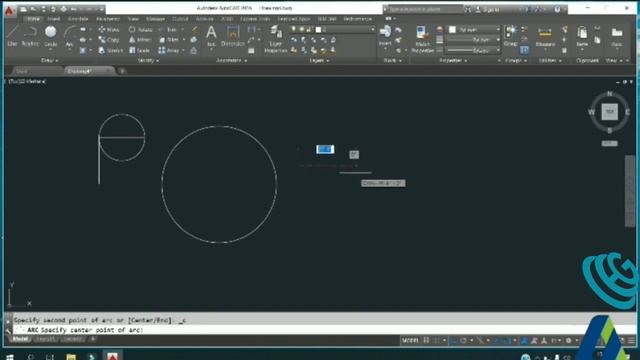Open the Insert ribbon tab
Screen dimensions: 640x360
(x=53, y=19)
